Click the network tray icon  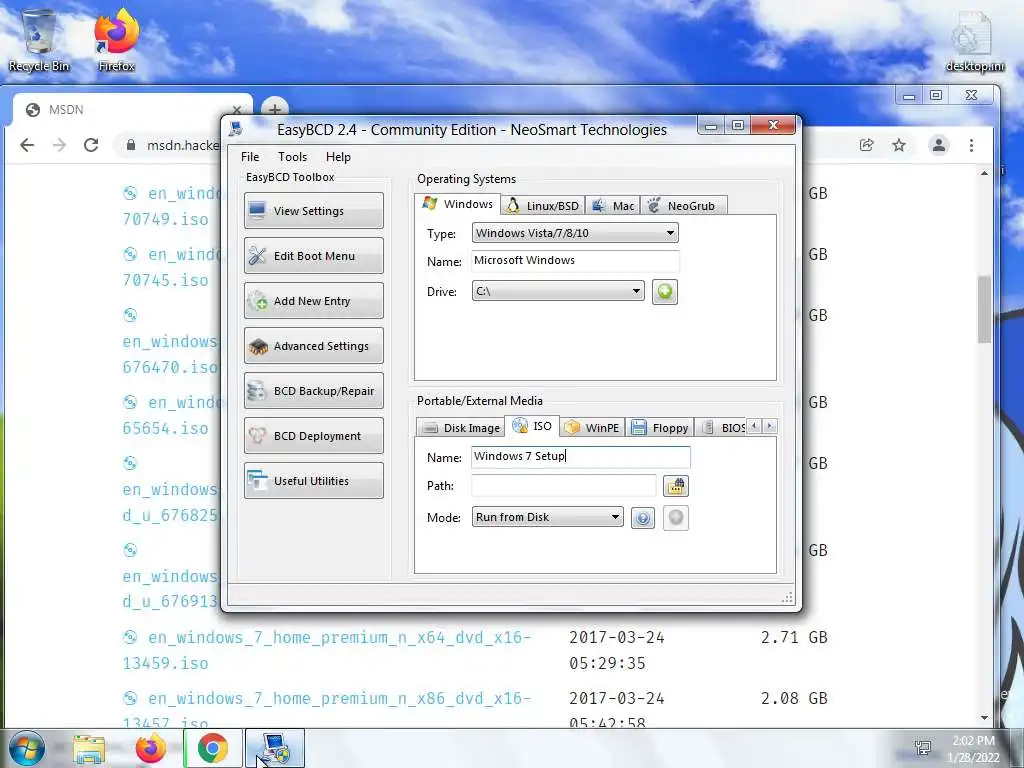[923, 748]
